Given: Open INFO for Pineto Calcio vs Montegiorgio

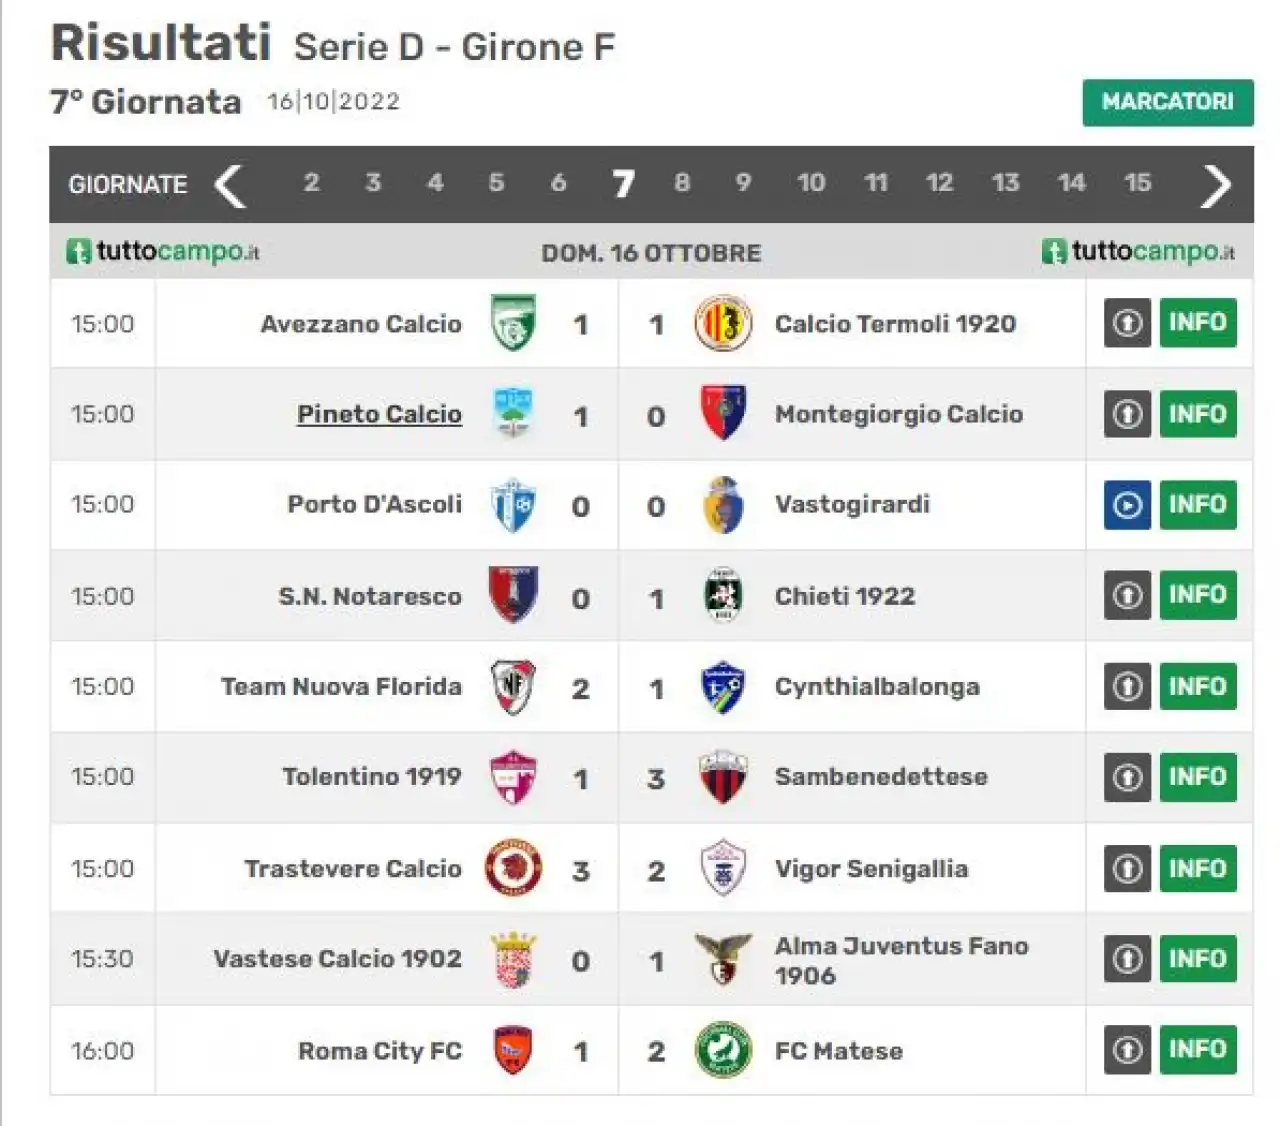Looking at the screenshot, I should coord(1198,413).
